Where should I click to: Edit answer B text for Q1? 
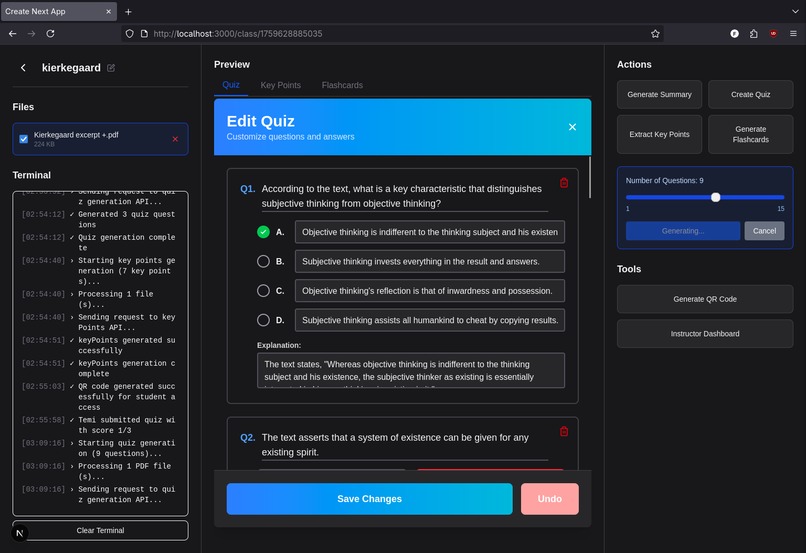click(x=430, y=262)
